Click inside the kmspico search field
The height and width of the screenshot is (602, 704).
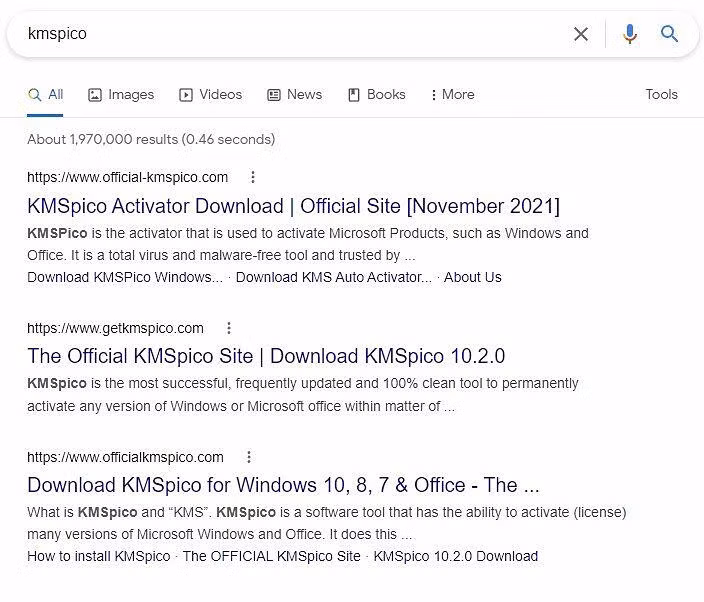[x=290, y=34]
